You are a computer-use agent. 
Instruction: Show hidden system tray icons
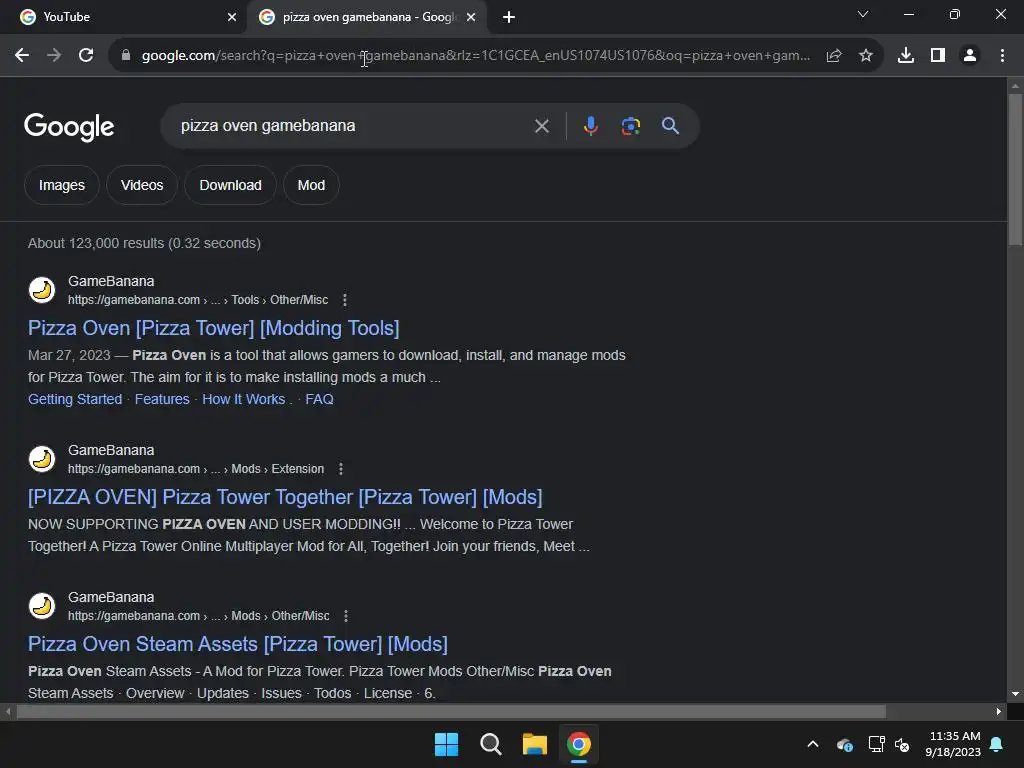(x=813, y=744)
